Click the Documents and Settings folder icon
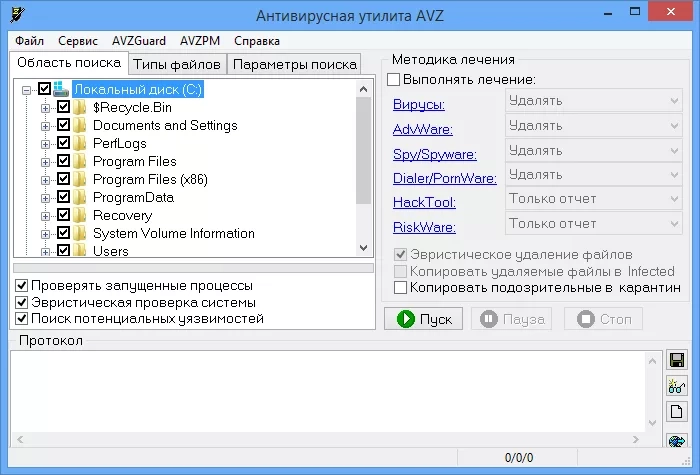 79,125
